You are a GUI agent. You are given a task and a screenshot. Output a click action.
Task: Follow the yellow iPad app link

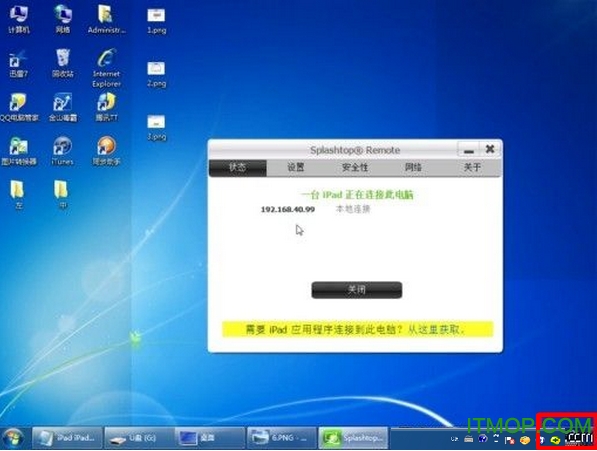pos(357,330)
